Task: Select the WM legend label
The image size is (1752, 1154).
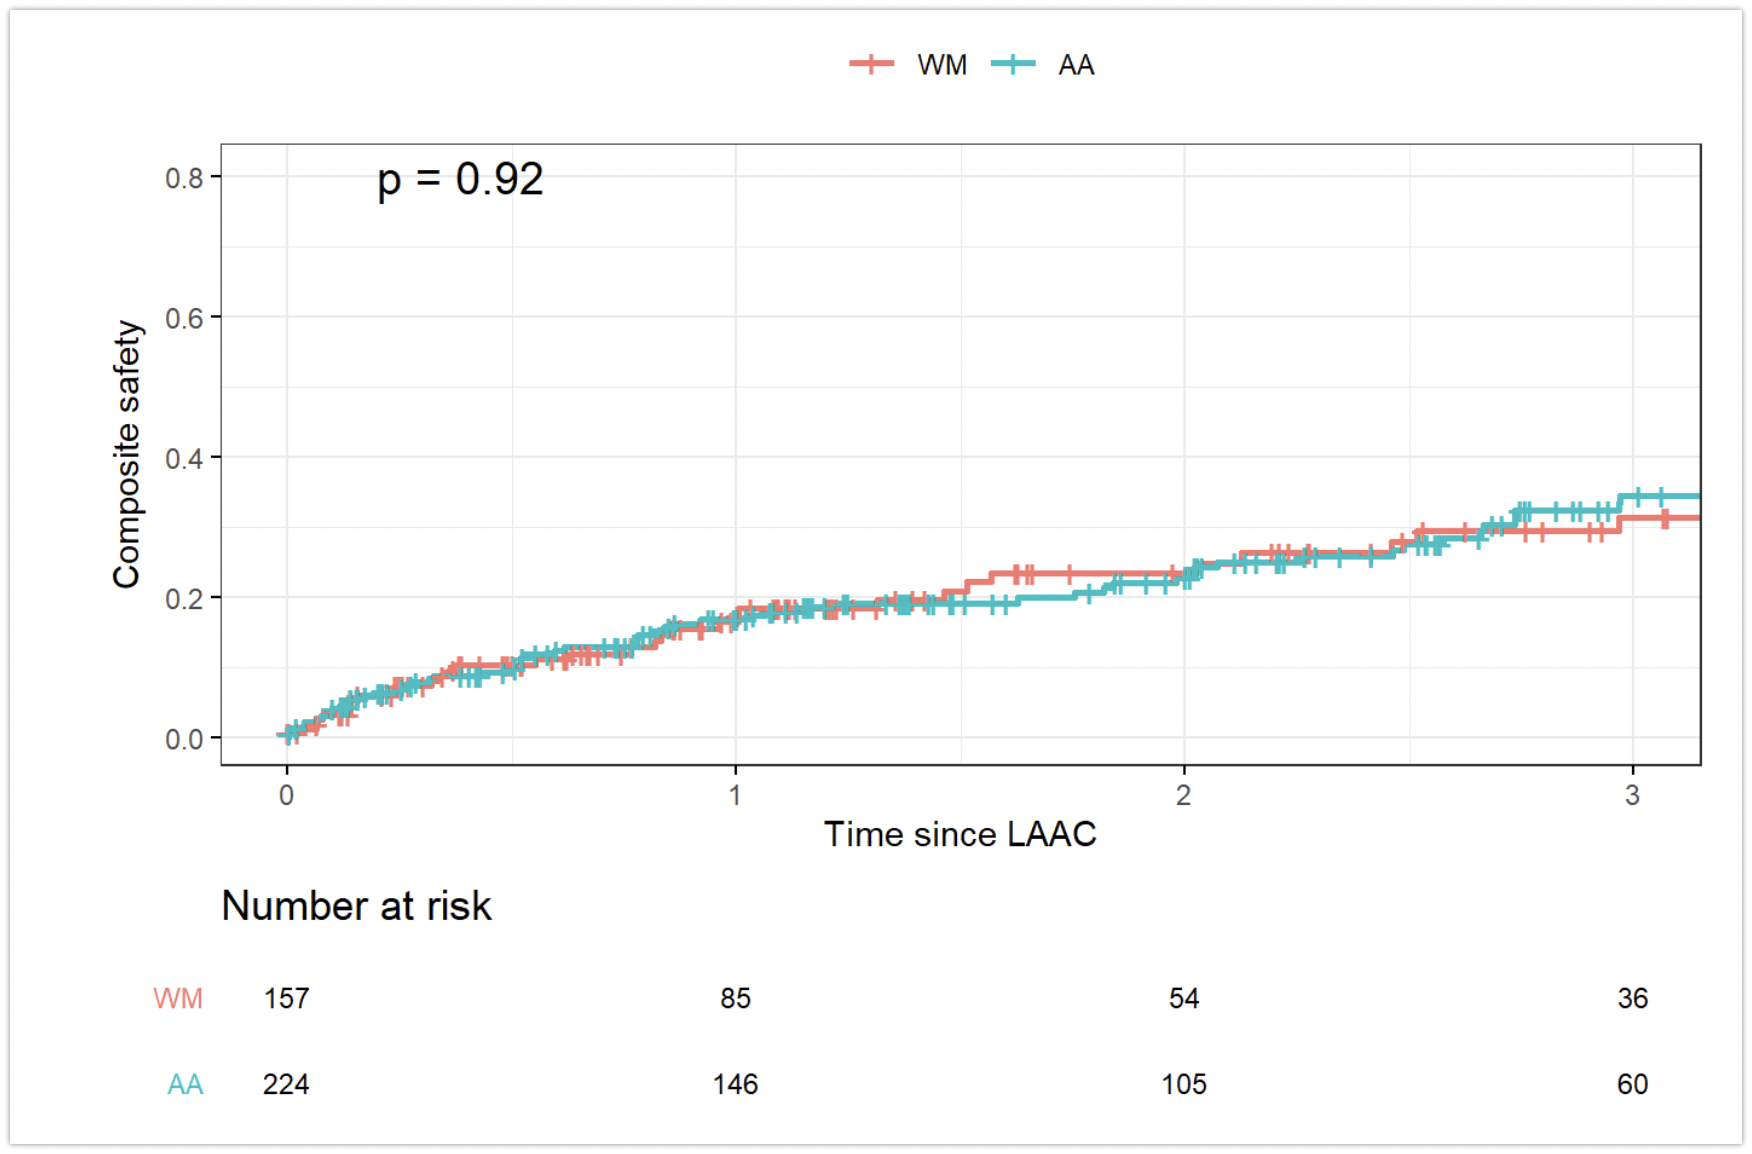Action: [942, 65]
